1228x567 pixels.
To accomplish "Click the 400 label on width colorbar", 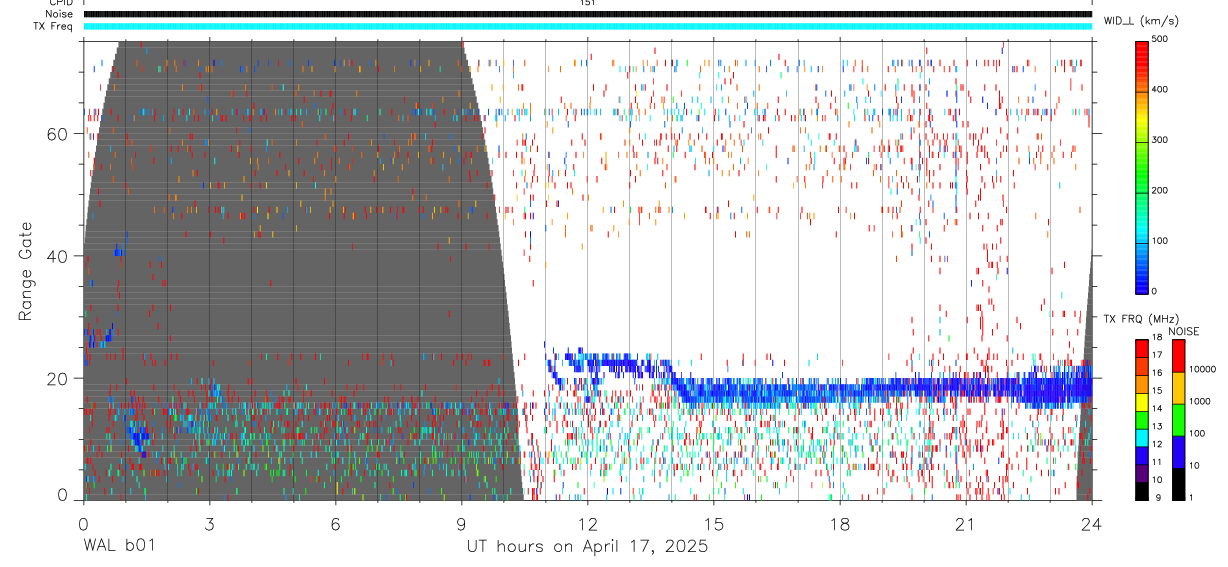I will [x=1160, y=90].
